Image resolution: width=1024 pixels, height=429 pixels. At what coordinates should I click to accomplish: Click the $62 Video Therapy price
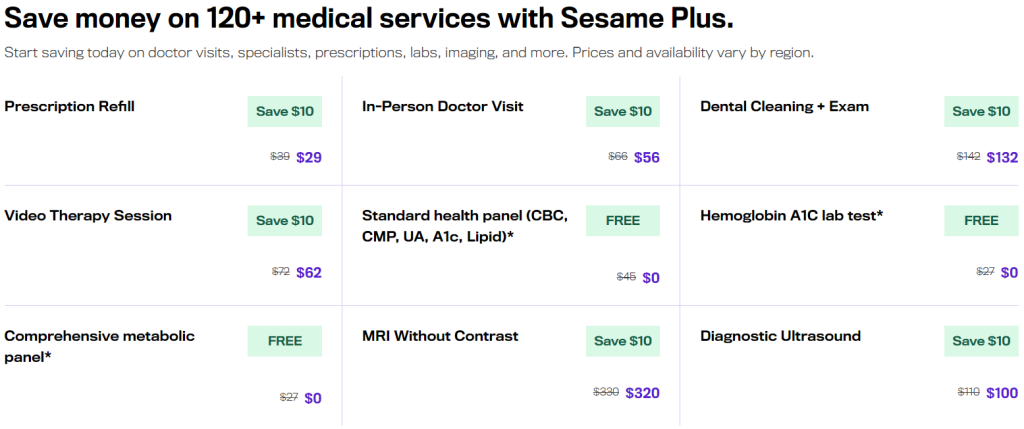click(309, 272)
